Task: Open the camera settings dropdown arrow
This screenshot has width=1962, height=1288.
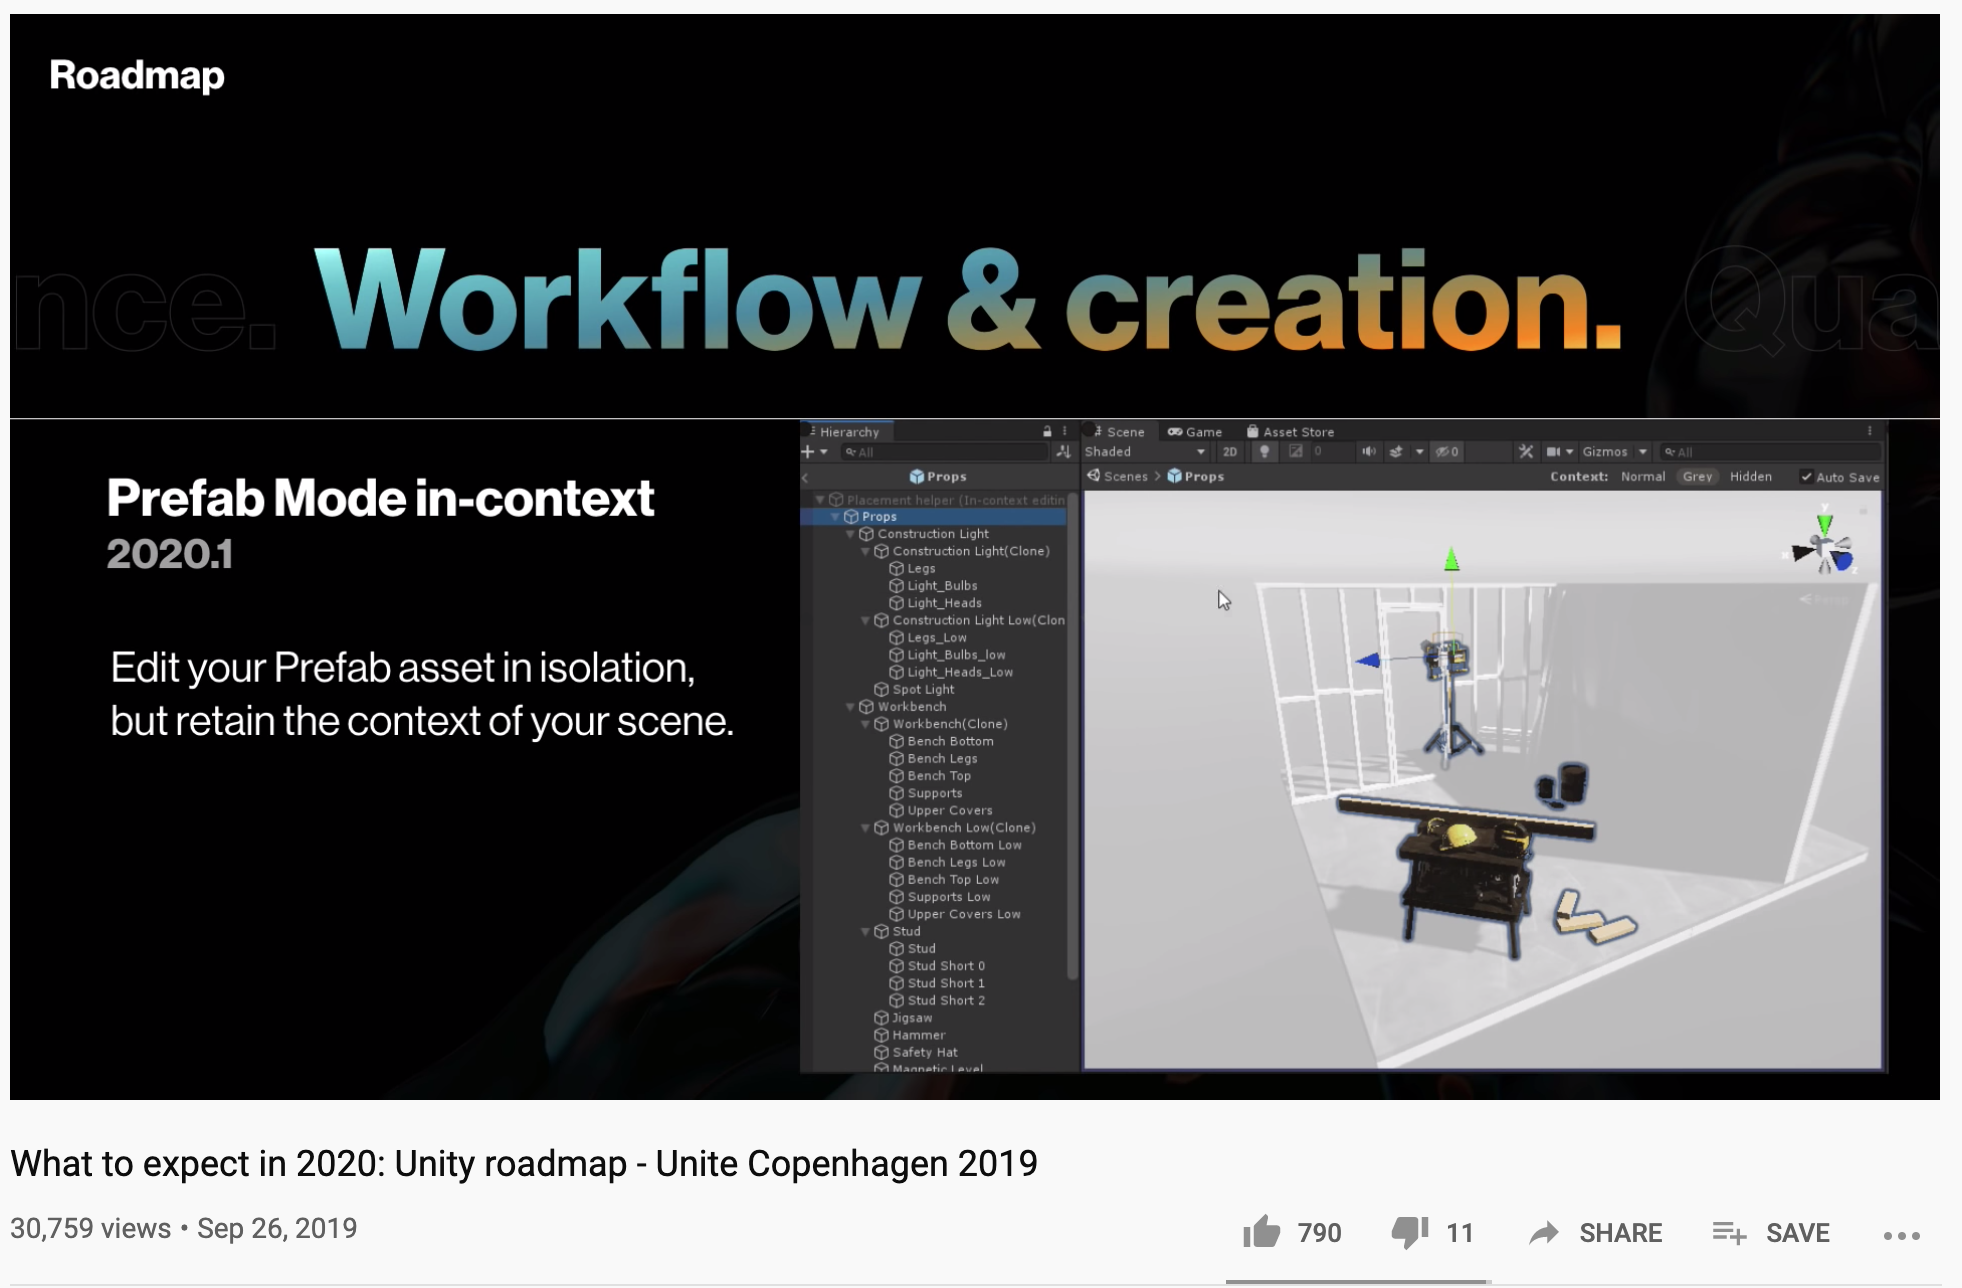Action: [1569, 452]
